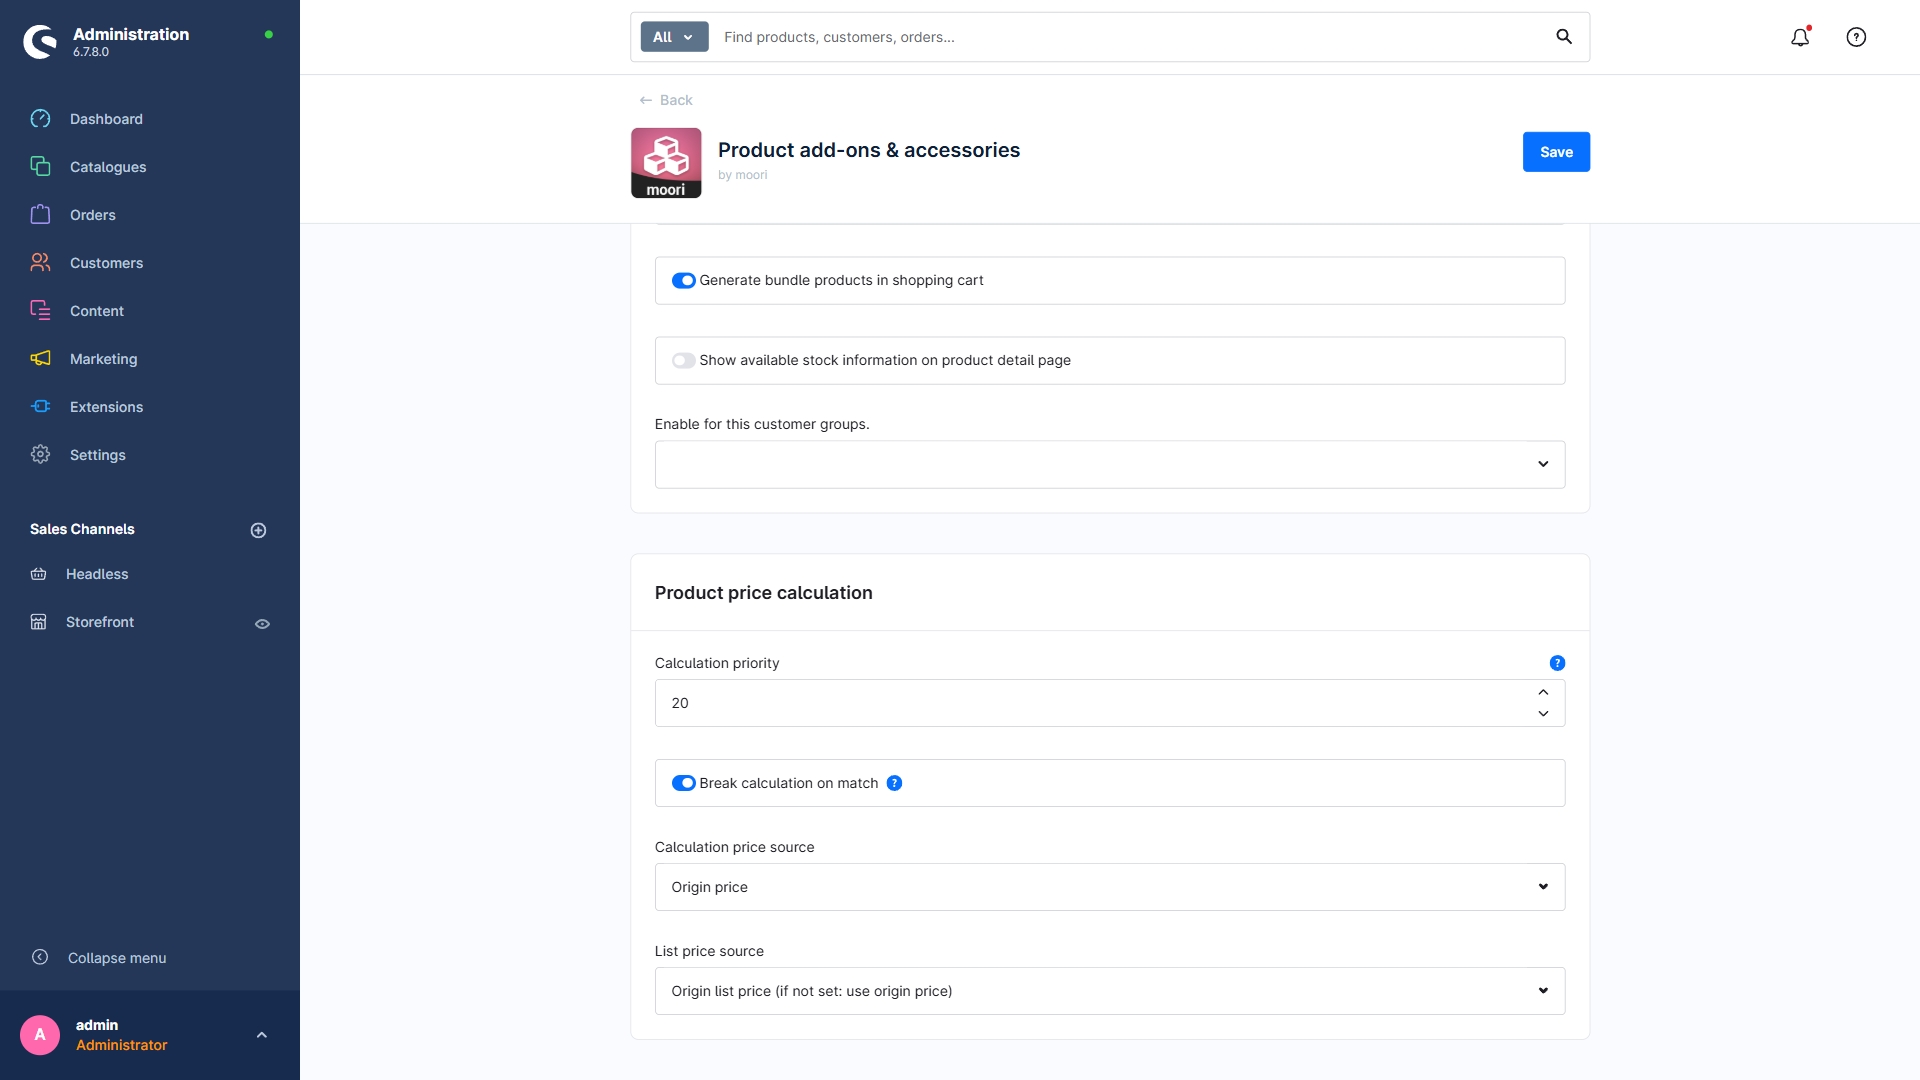Toggle off generate bundle products in shopping cart
1920x1080 pixels.
684,280
